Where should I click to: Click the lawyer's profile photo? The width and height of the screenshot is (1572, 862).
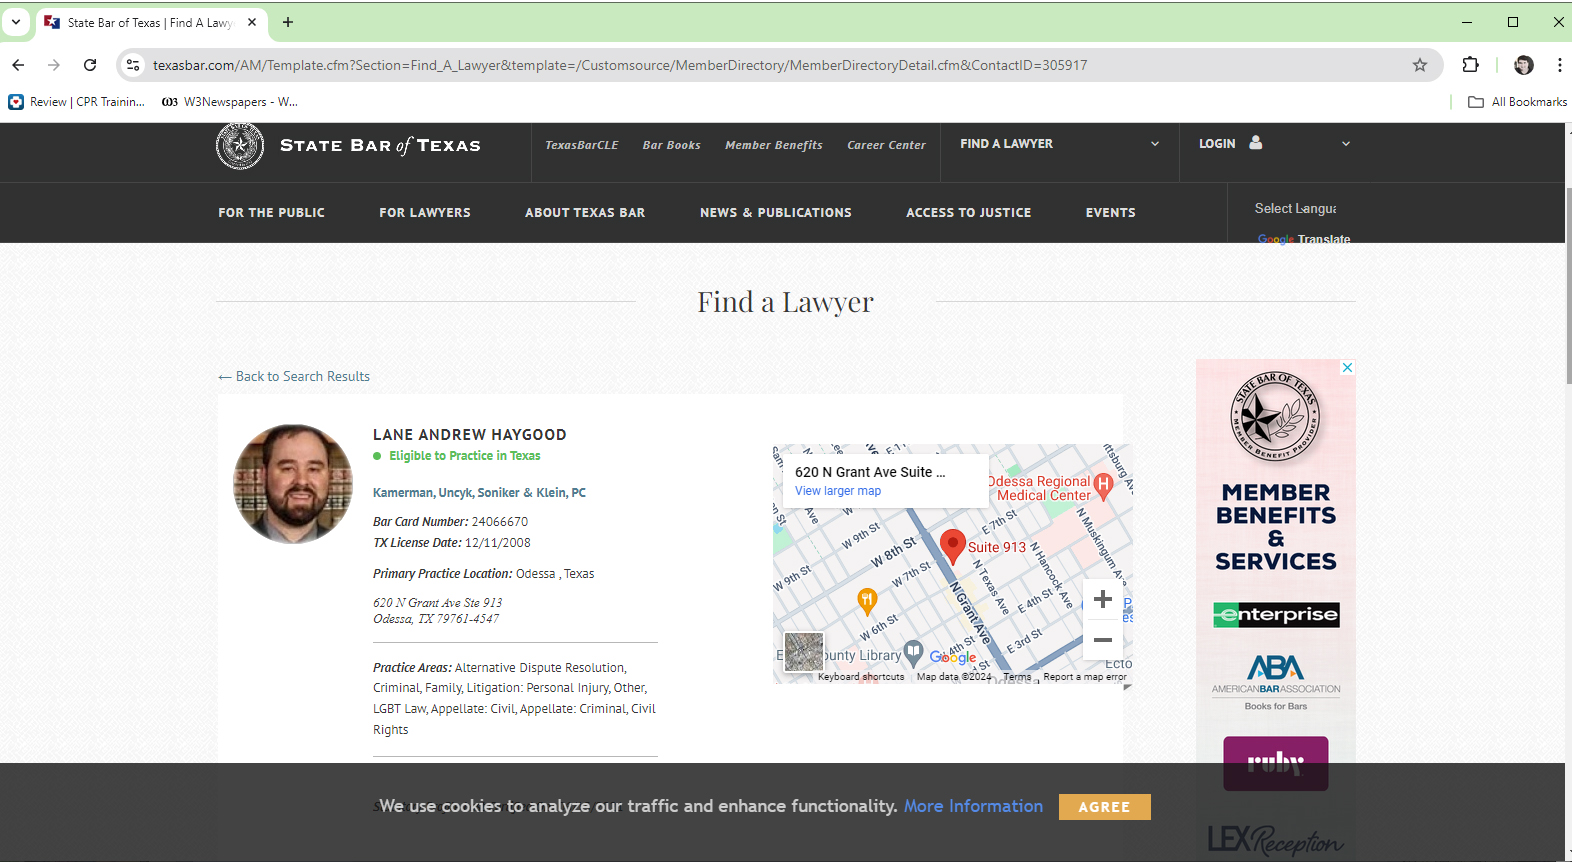point(293,484)
